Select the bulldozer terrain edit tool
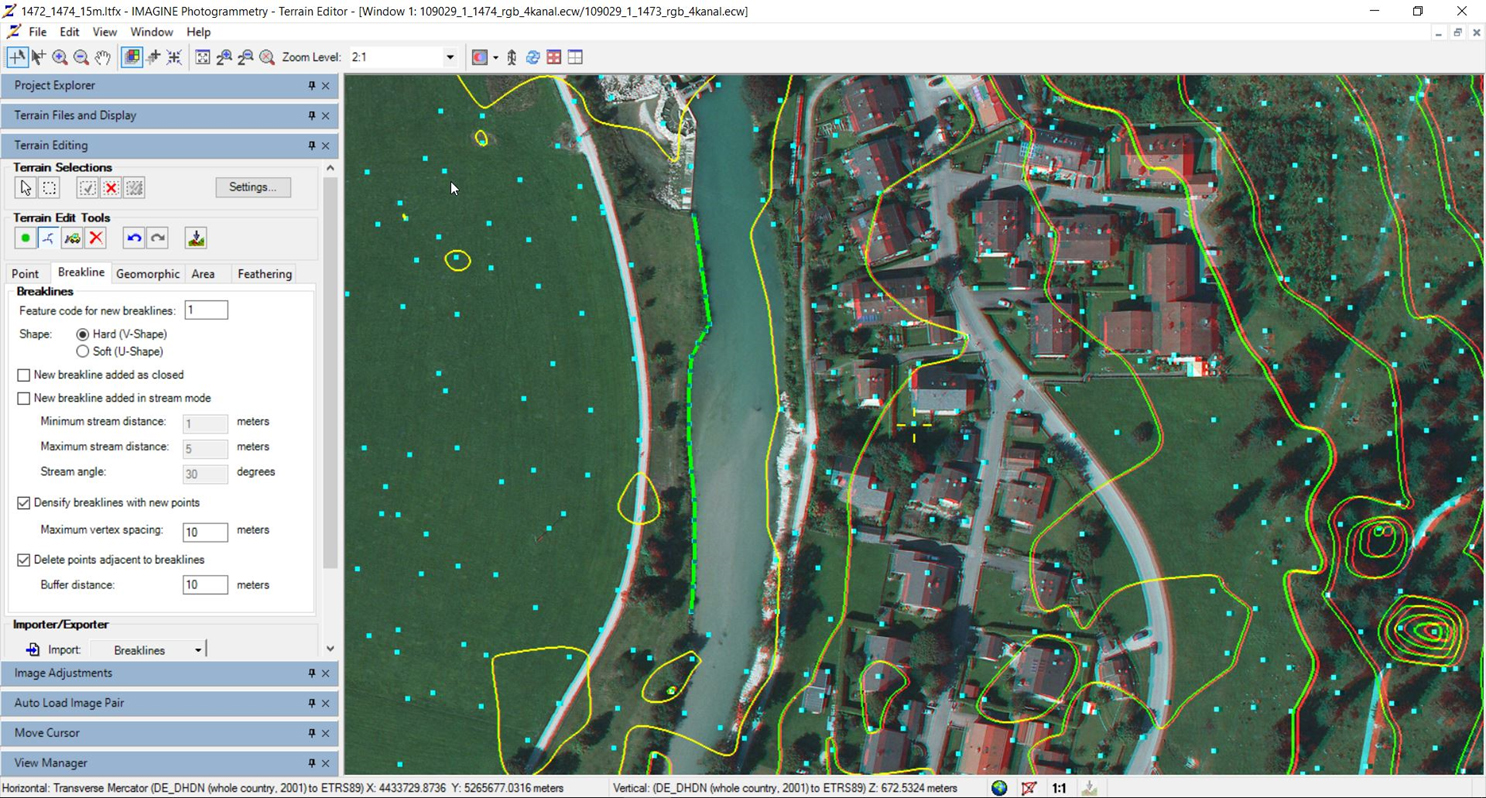 (x=72, y=238)
